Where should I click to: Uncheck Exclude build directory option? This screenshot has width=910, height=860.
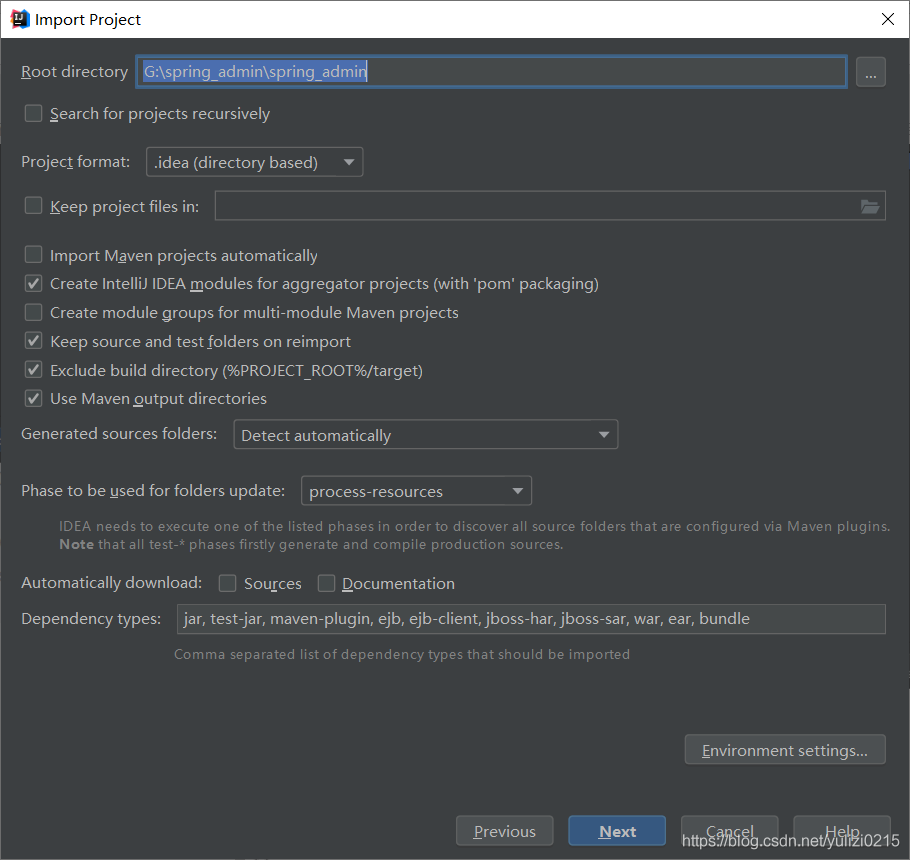click(x=34, y=370)
